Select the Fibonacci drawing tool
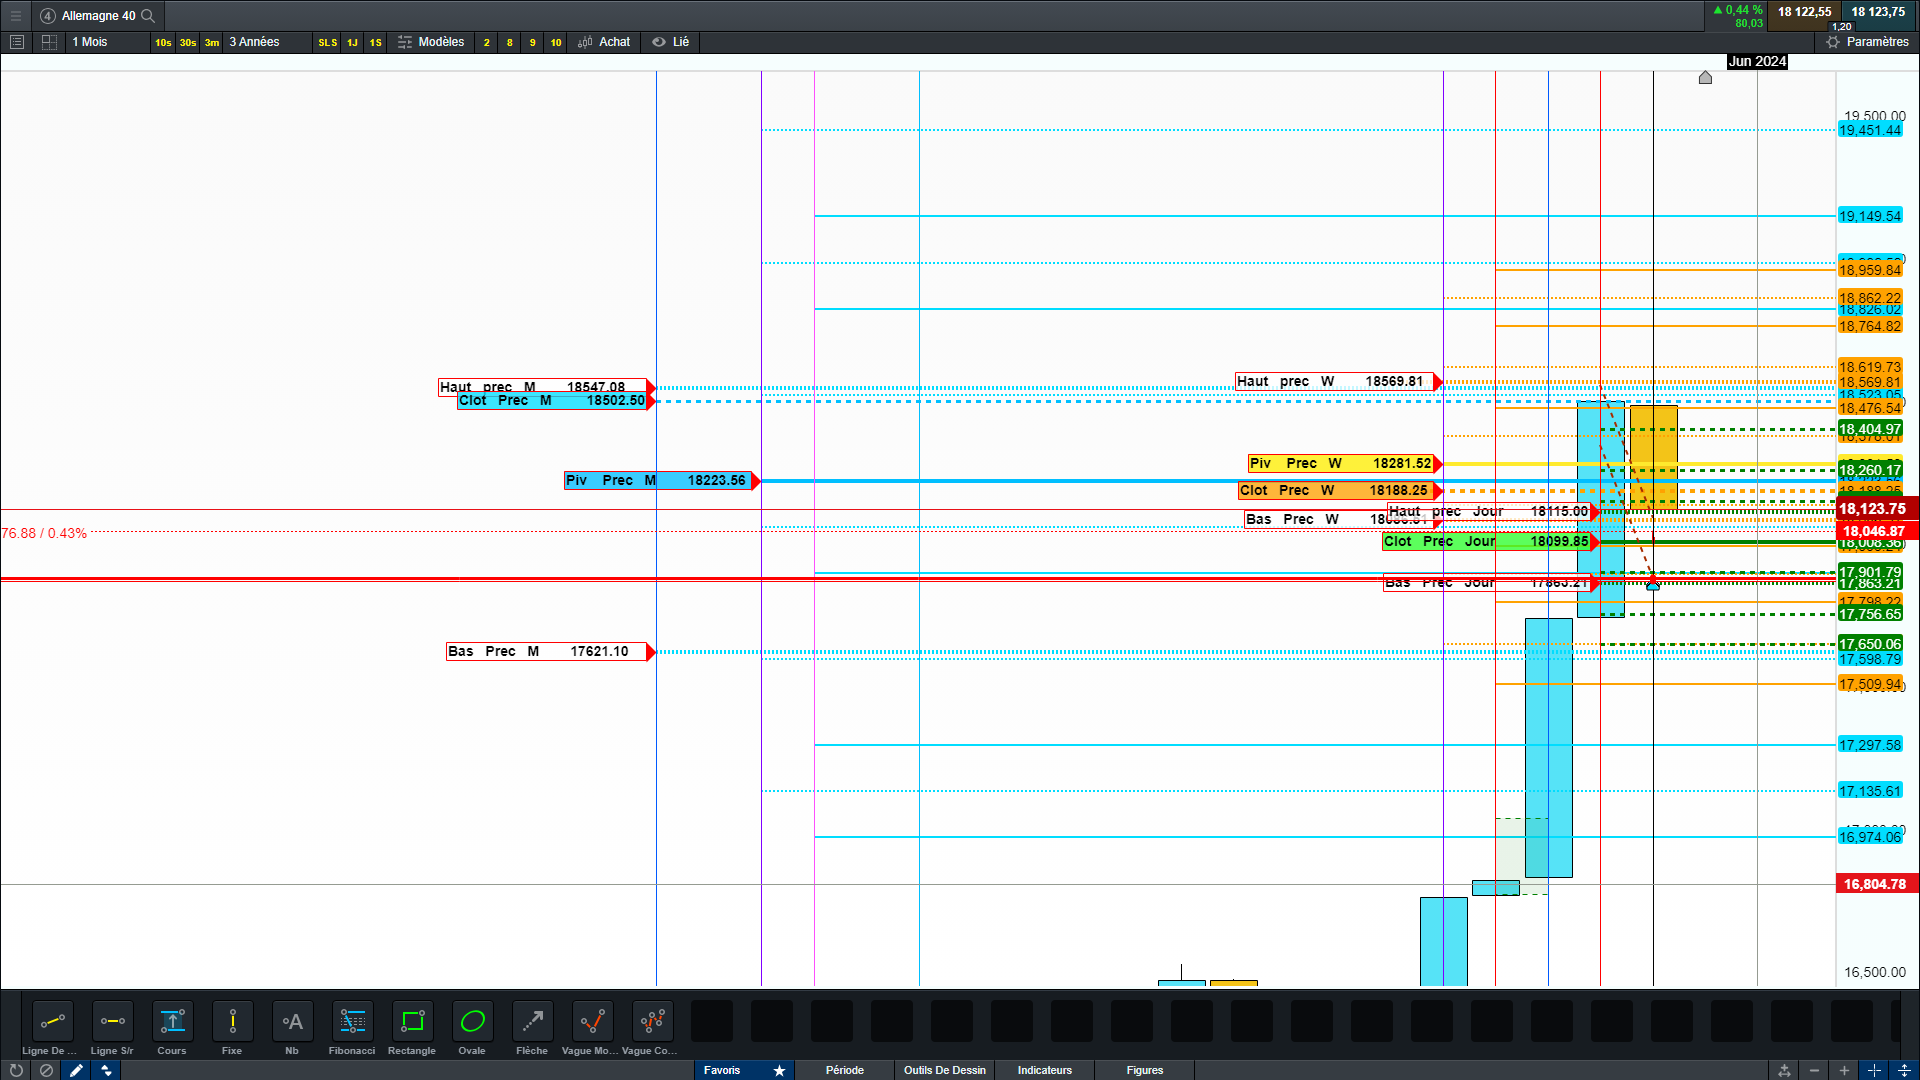1920x1080 pixels. [352, 1022]
